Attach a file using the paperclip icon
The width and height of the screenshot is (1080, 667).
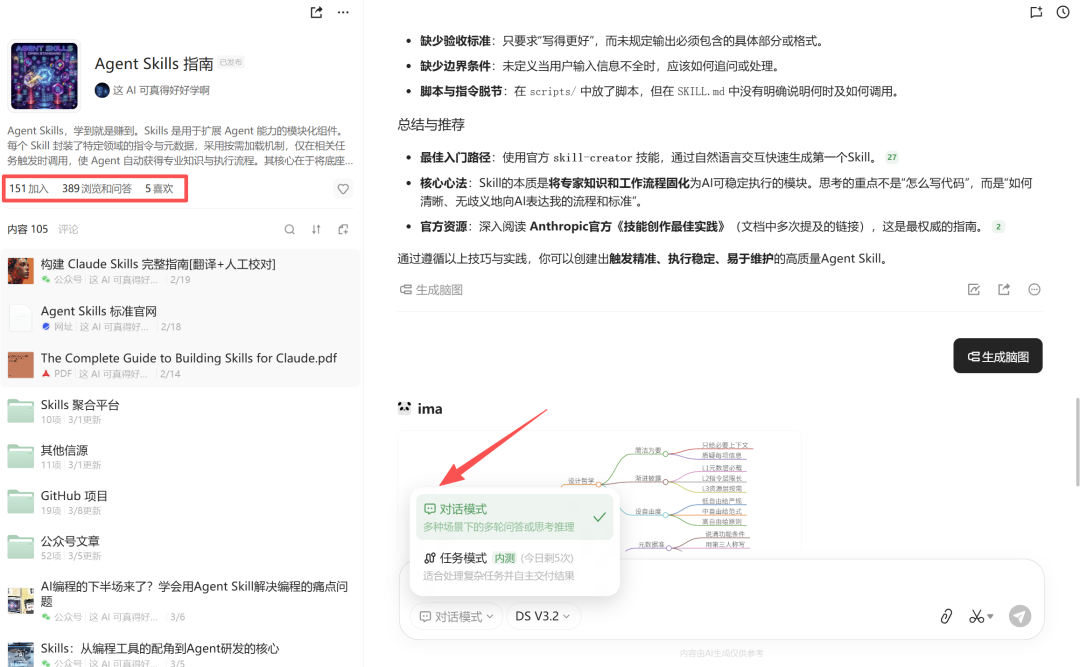[x=946, y=617]
